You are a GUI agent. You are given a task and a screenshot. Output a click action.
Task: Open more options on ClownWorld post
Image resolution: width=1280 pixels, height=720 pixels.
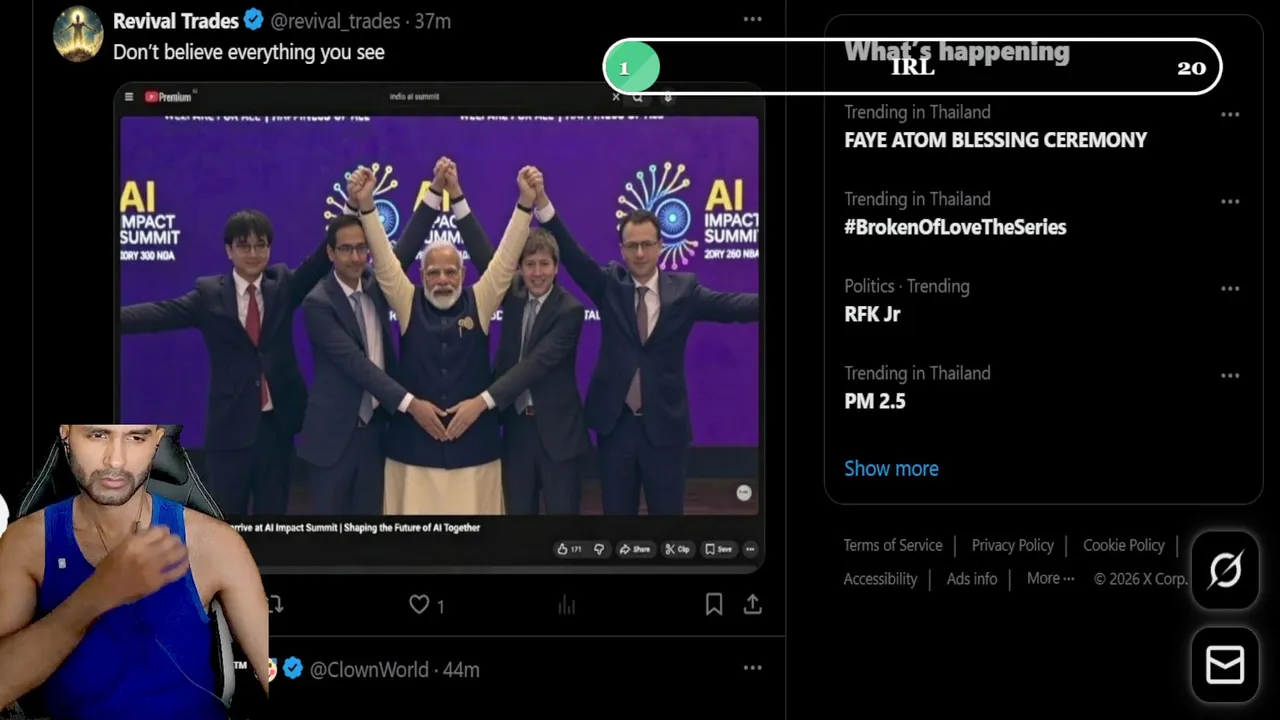[x=752, y=667]
